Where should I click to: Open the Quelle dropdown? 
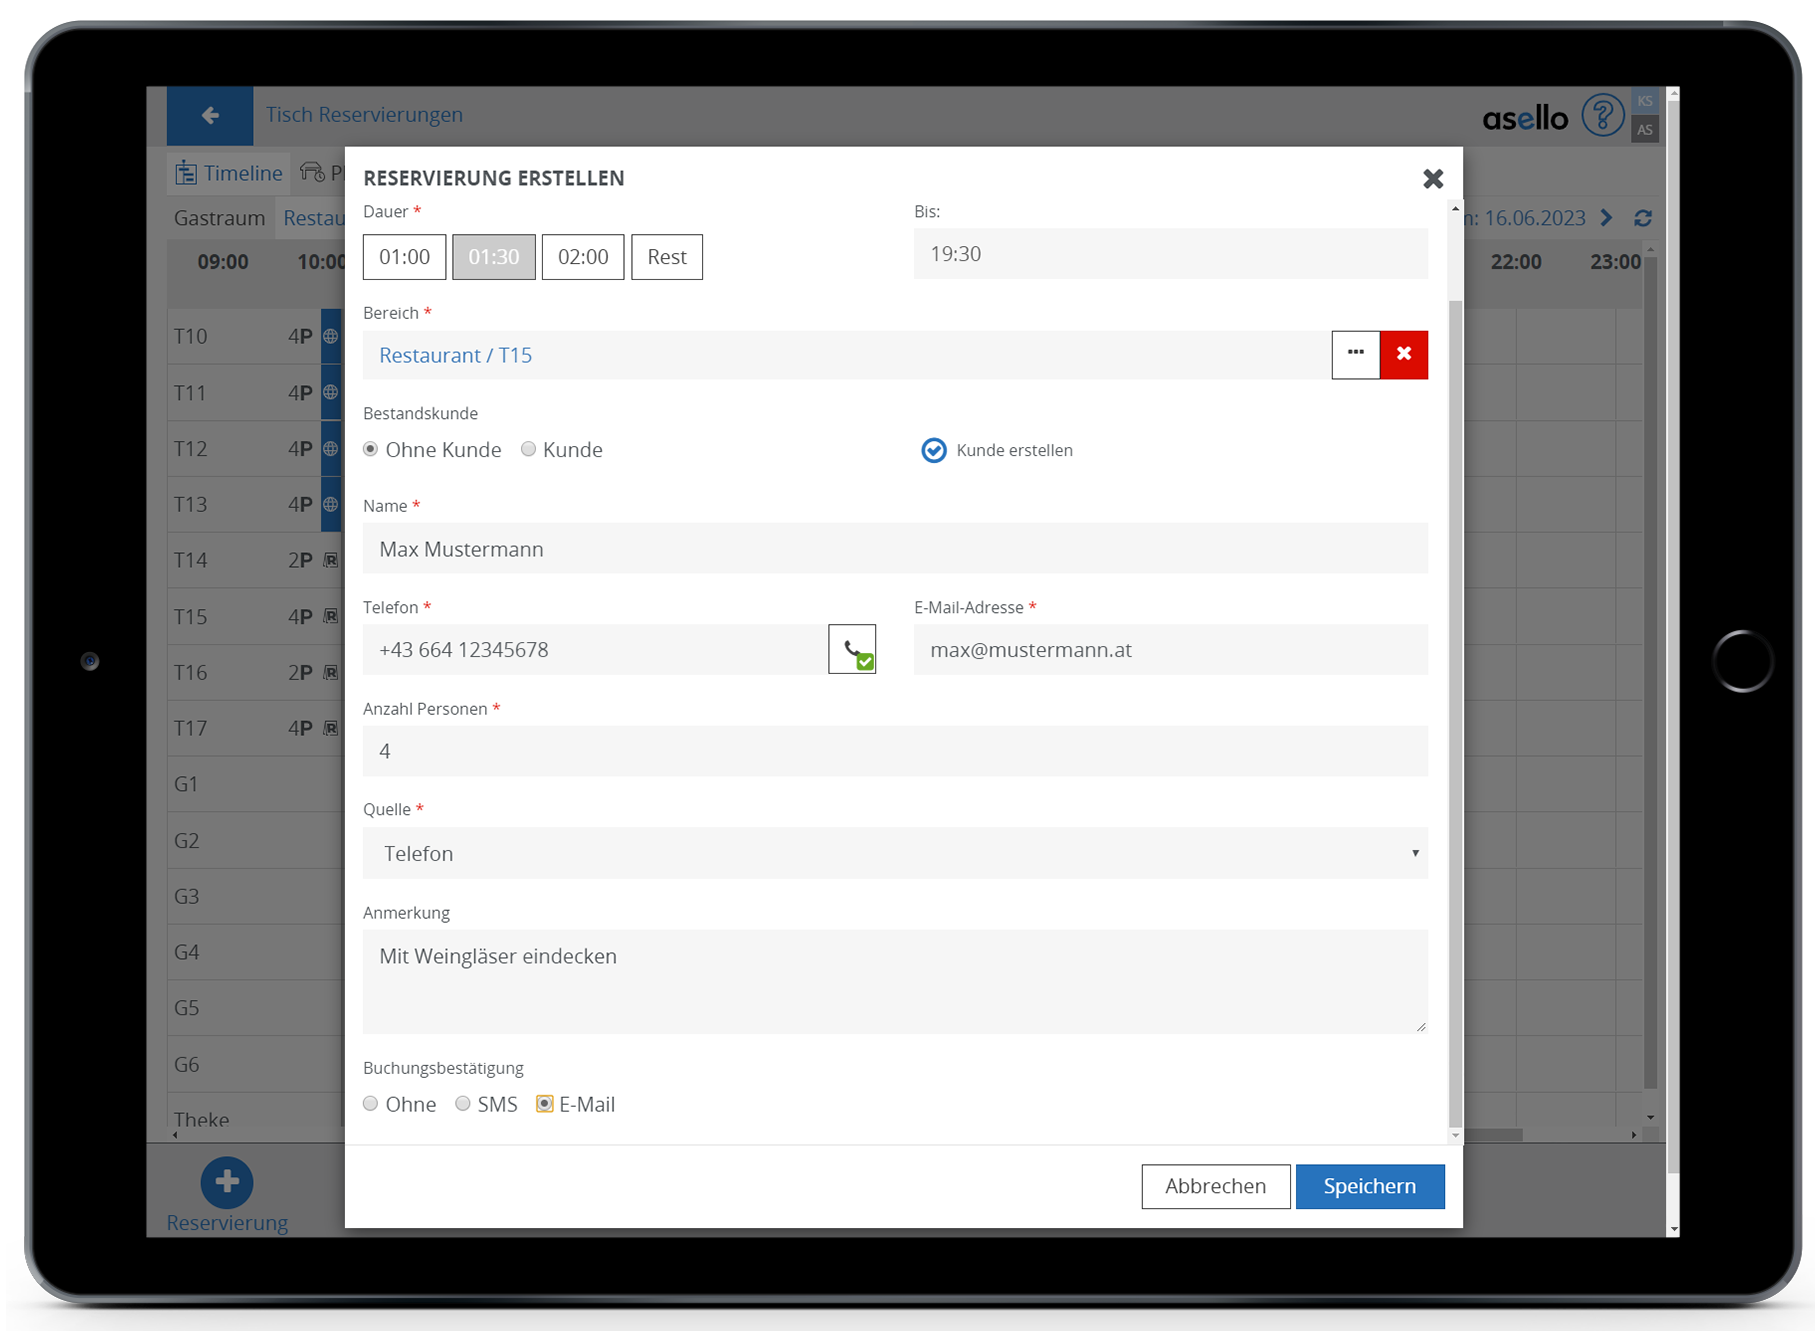(x=894, y=853)
